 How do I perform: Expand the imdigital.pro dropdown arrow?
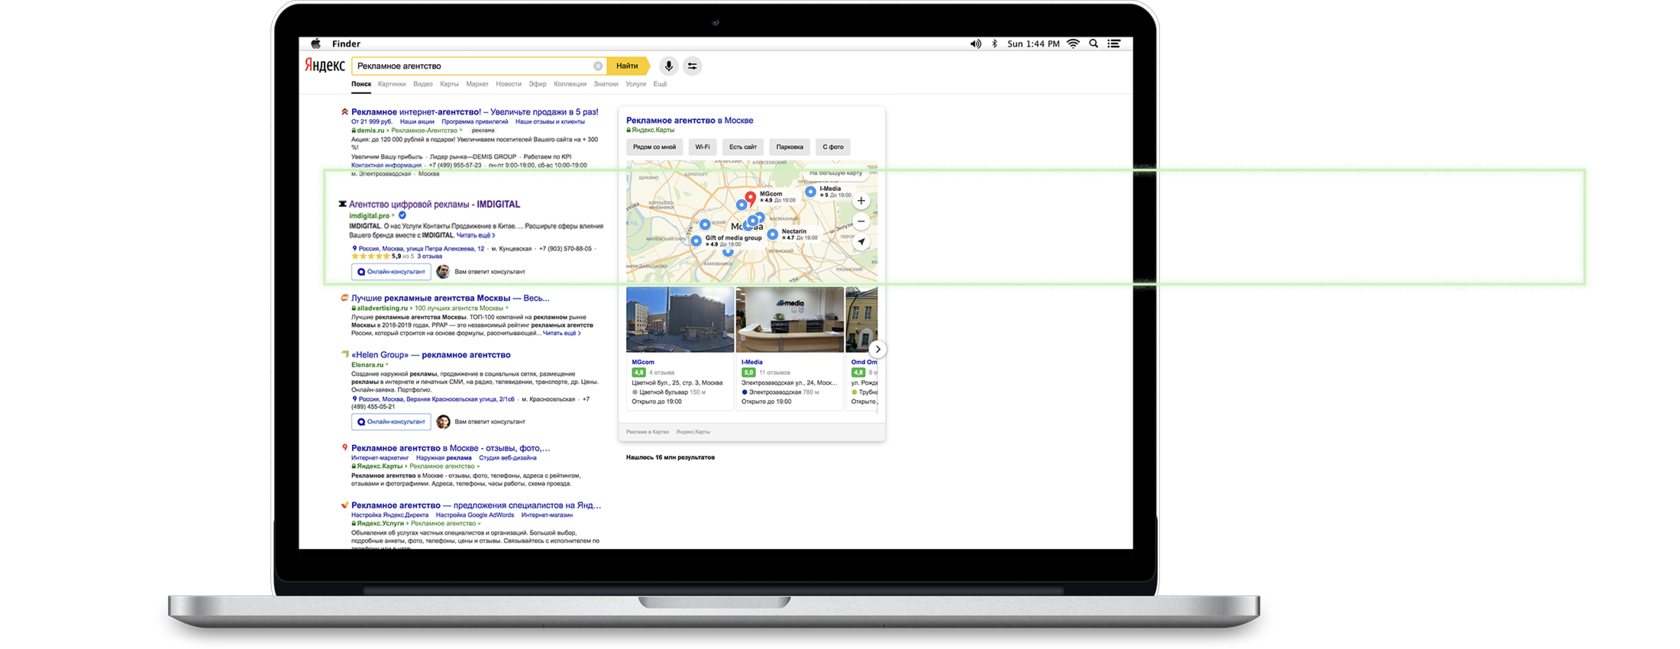pos(394,215)
